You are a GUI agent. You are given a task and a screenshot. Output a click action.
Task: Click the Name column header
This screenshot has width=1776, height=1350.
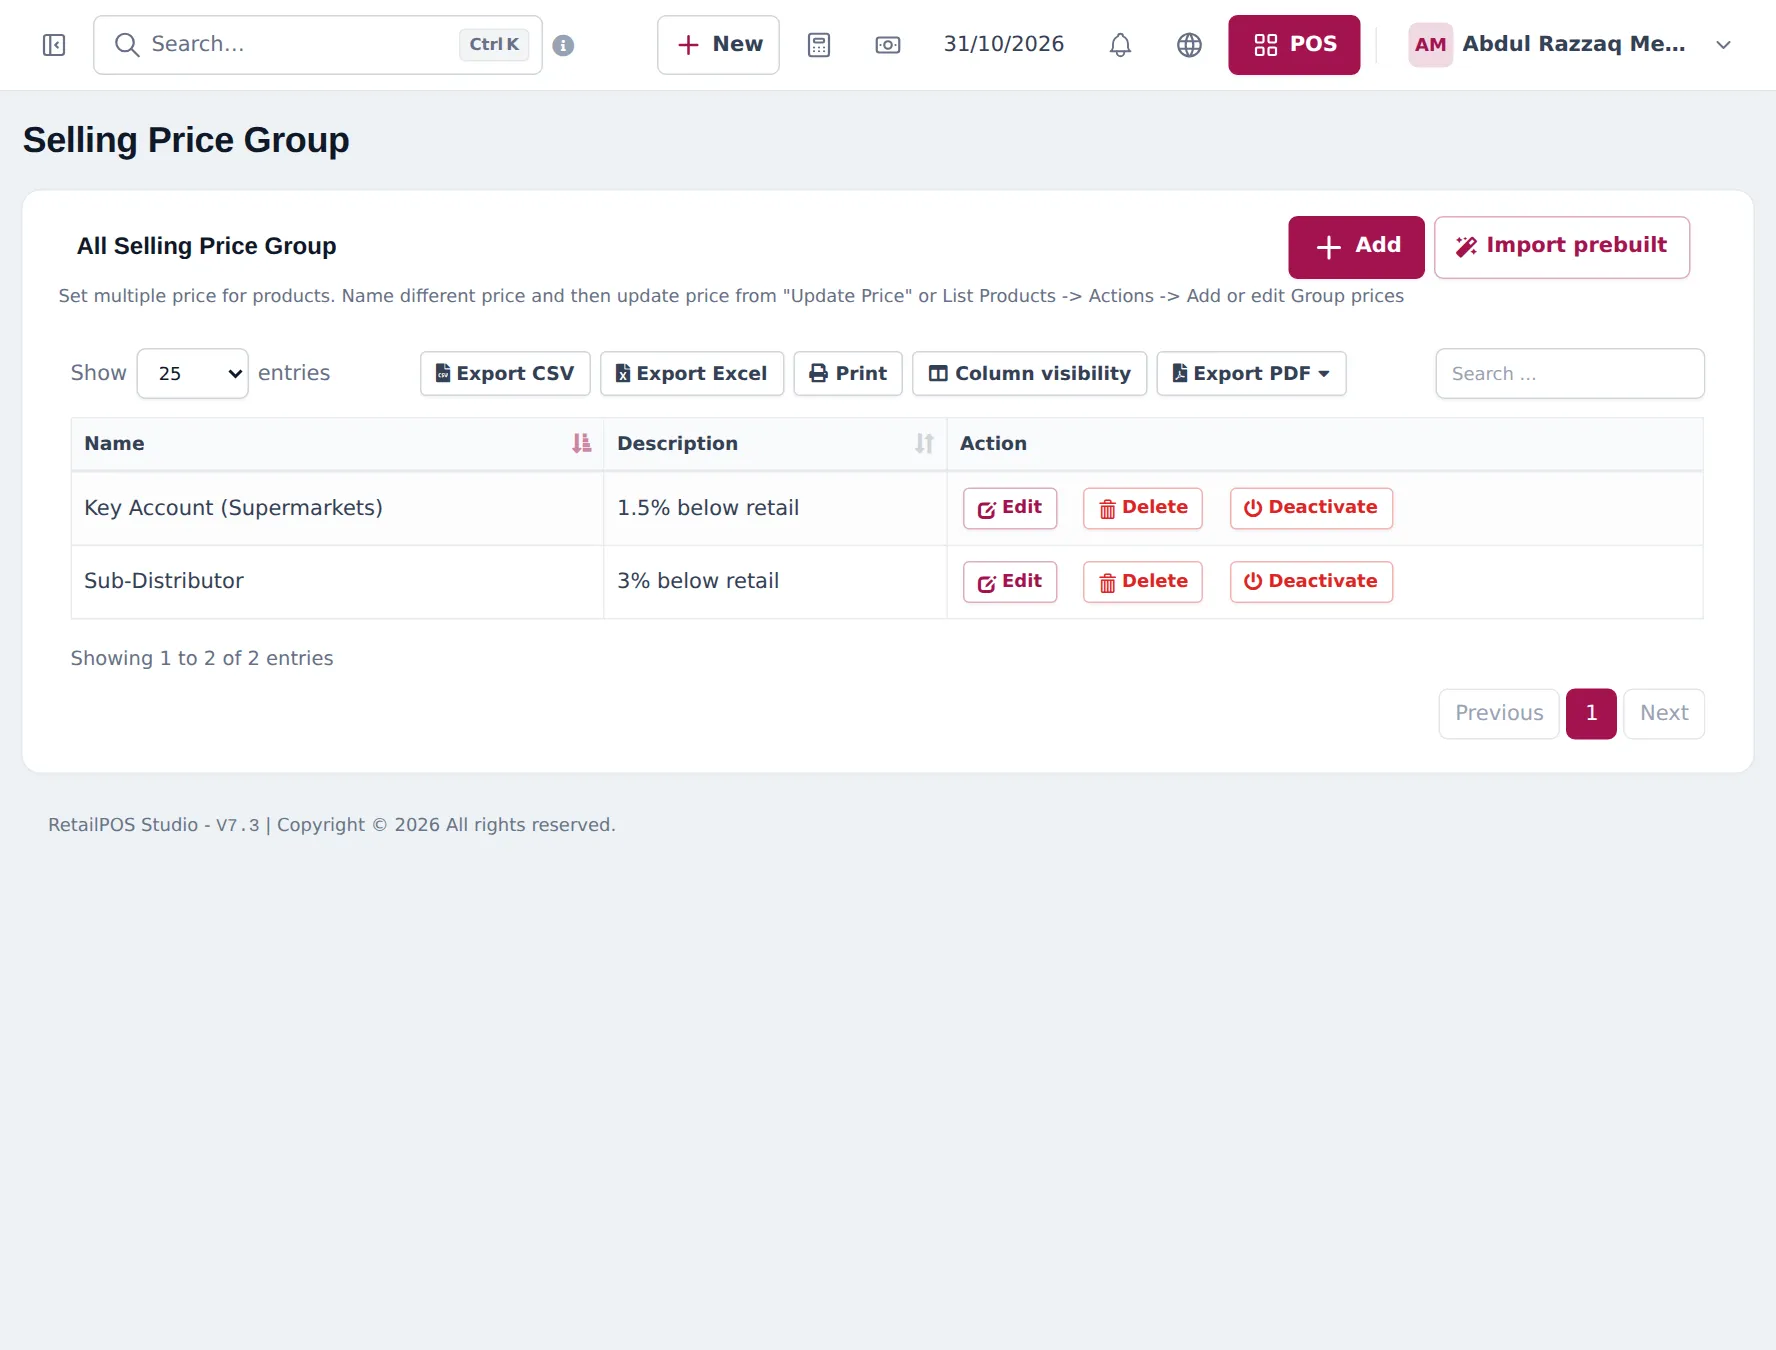(x=337, y=444)
